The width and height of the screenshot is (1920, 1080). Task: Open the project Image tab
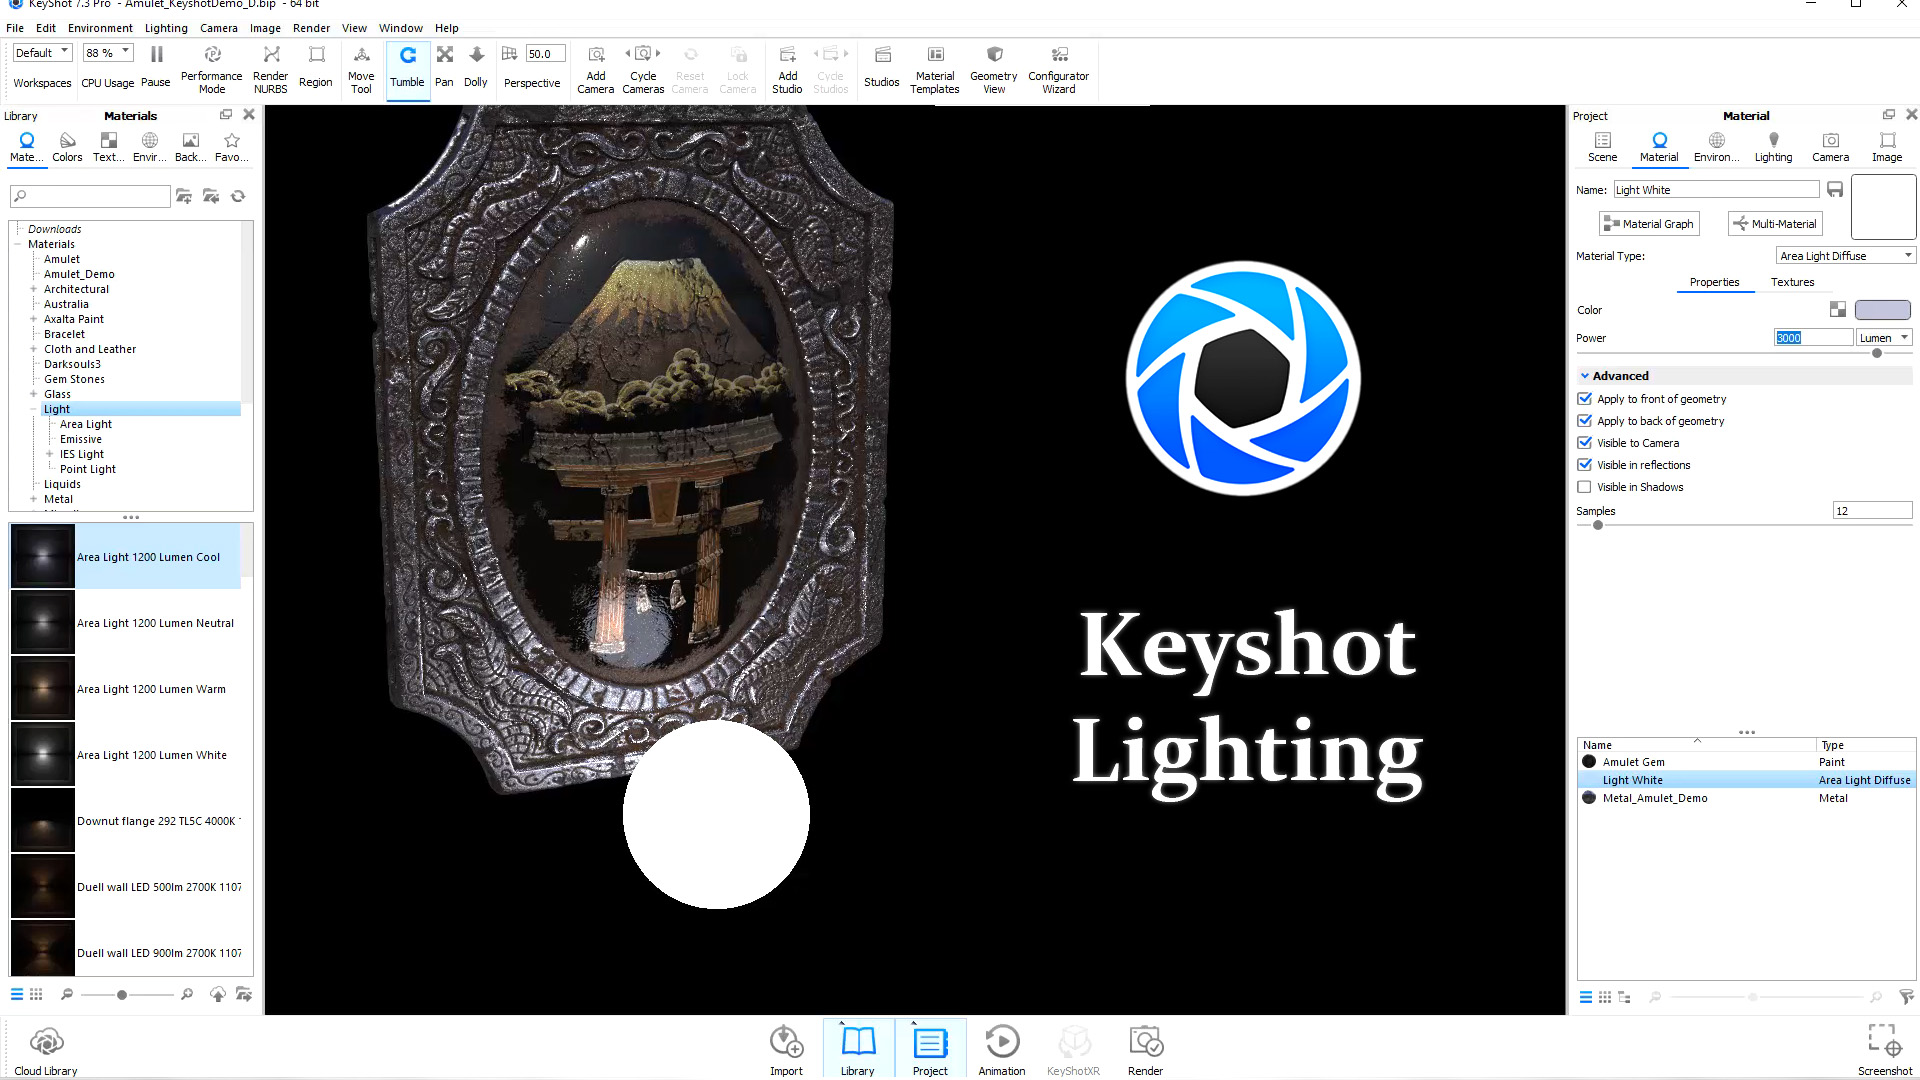1887,147
